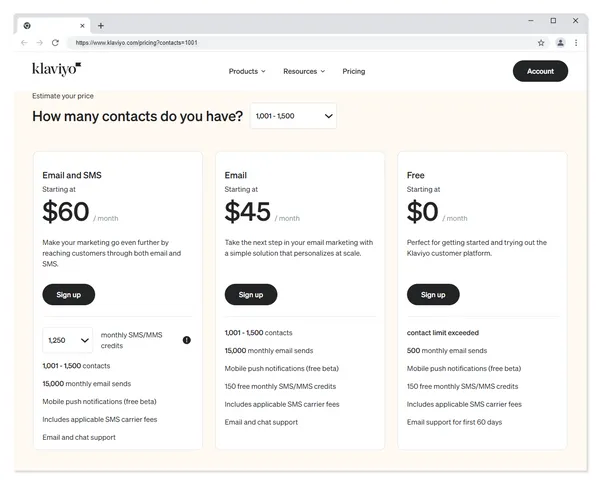Image resolution: width=600 pixels, height=484 pixels.
Task: Click 'Email support for first 60 days'
Action: (454, 422)
